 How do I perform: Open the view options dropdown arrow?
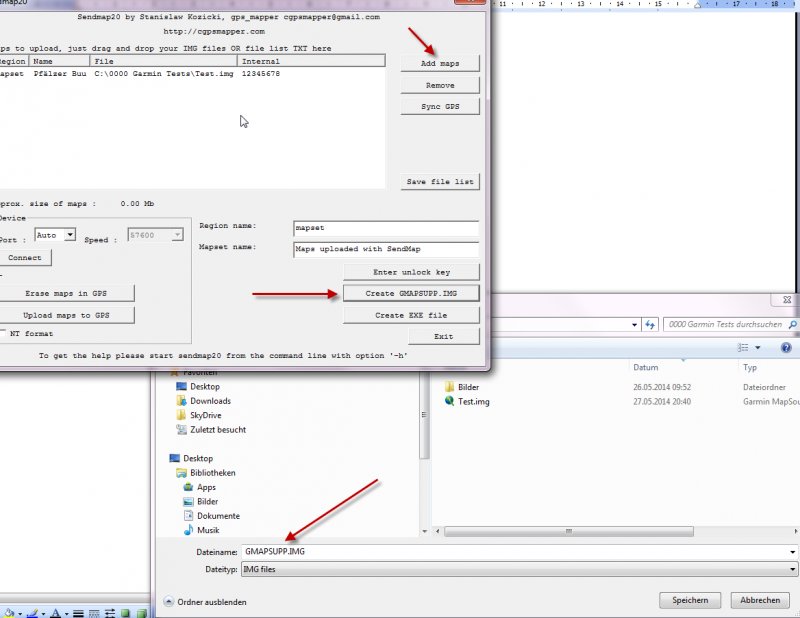757,347
